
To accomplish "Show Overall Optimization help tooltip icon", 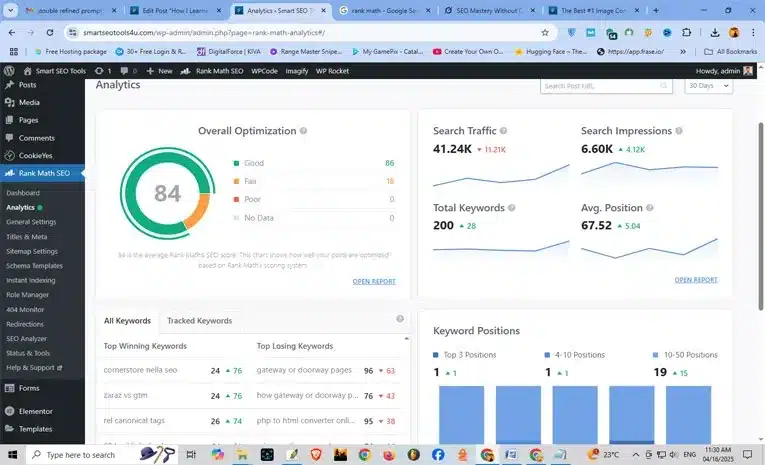I will tap(303, 131).
